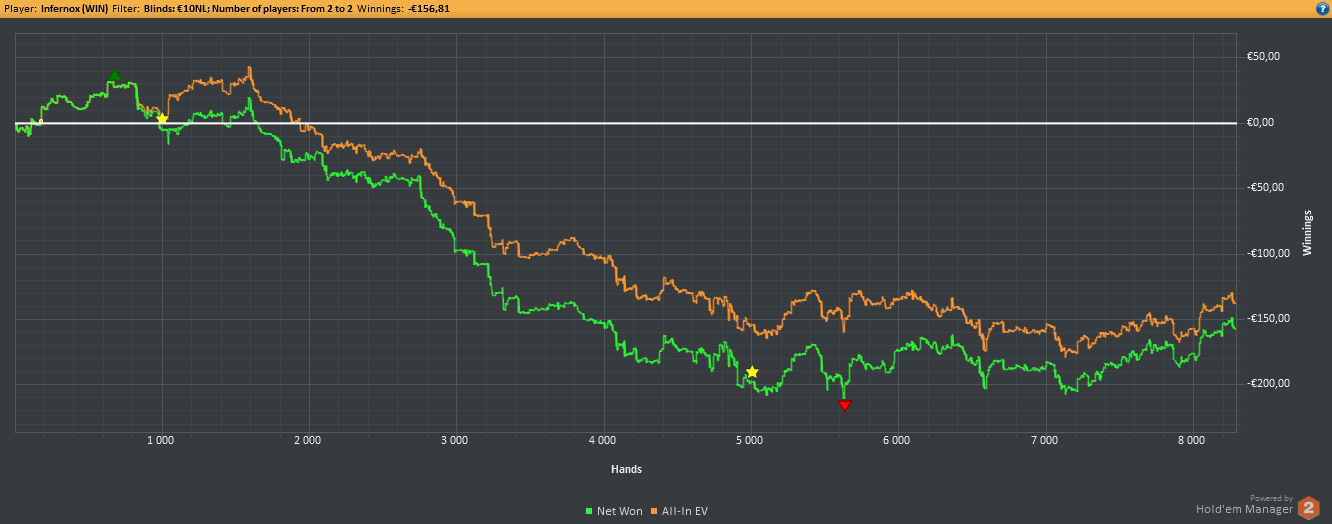The height and width of the screenshot is (524, 1332).
Task: Click the -€50,00 axis label
Action: pos(1263,188)
